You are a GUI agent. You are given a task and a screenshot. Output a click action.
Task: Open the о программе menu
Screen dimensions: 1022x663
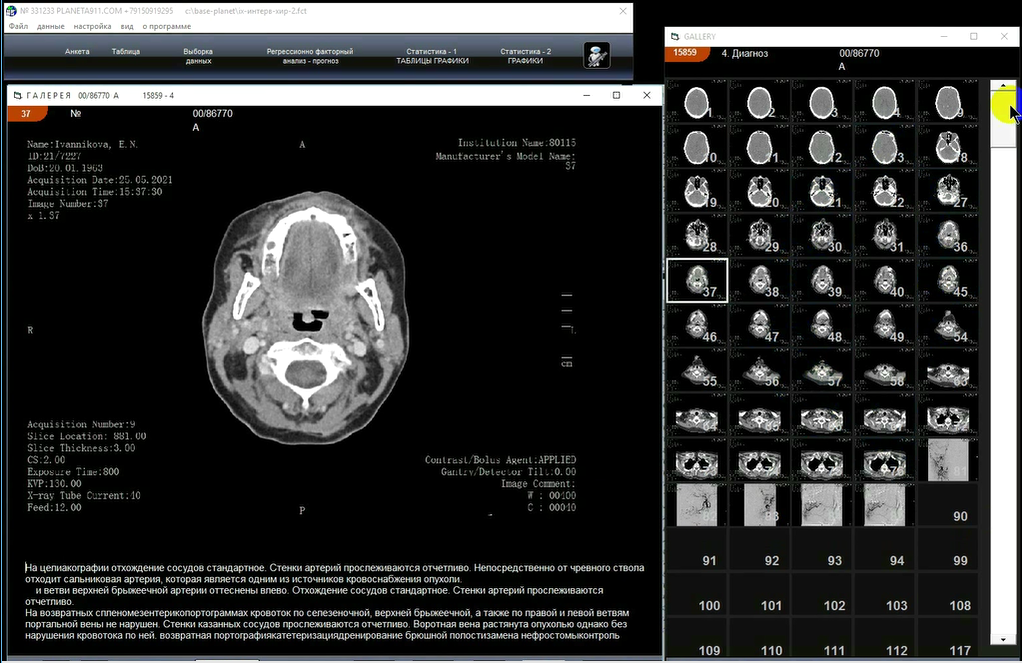coord(166,26)
